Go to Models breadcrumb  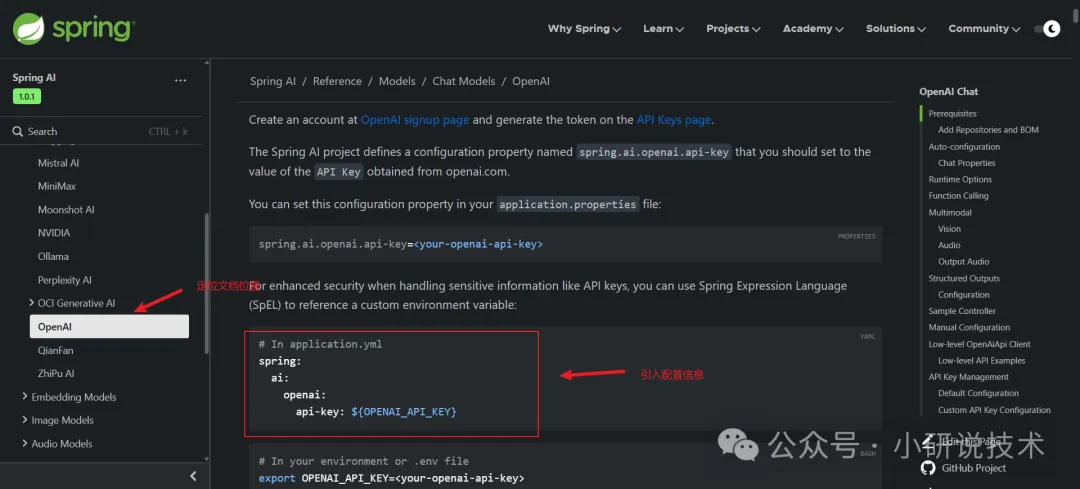pyautogui.click(x=397, y=81)
